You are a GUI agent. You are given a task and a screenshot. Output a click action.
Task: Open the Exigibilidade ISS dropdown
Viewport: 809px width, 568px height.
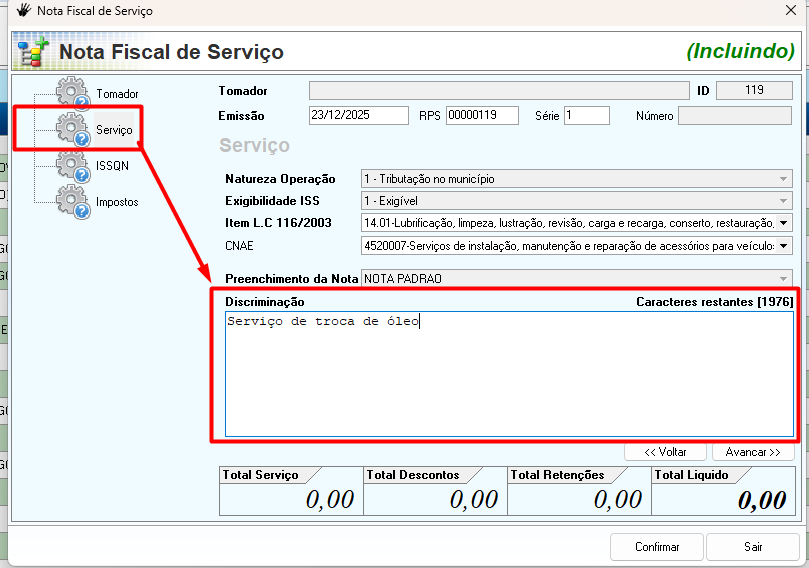(783, 201)
